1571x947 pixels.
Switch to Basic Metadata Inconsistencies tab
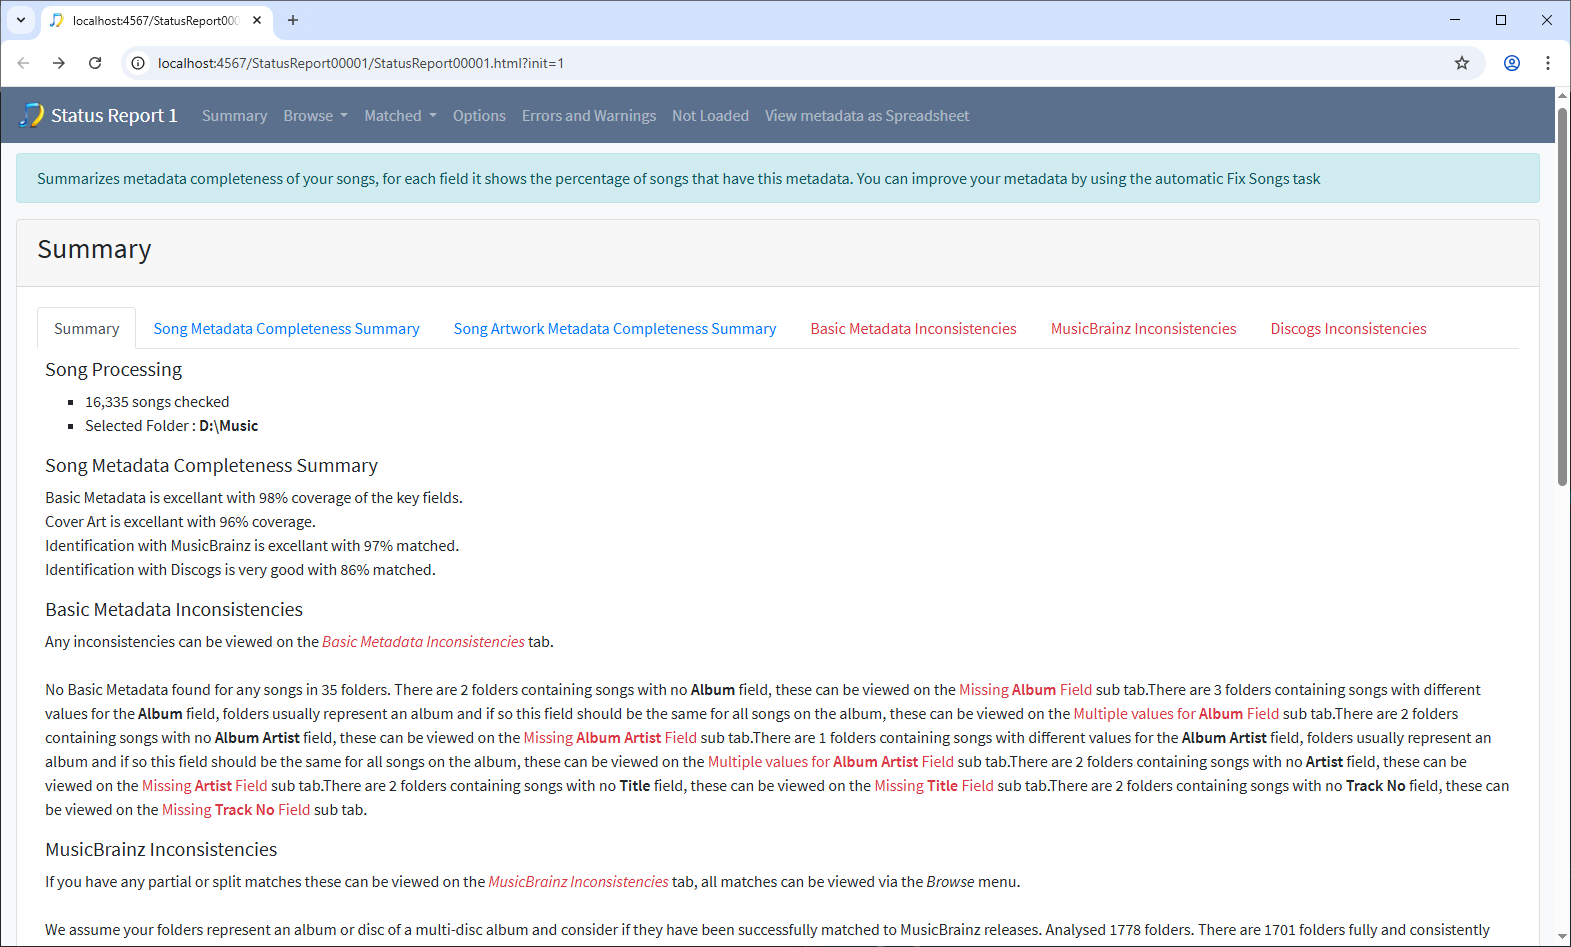point(913,329)
